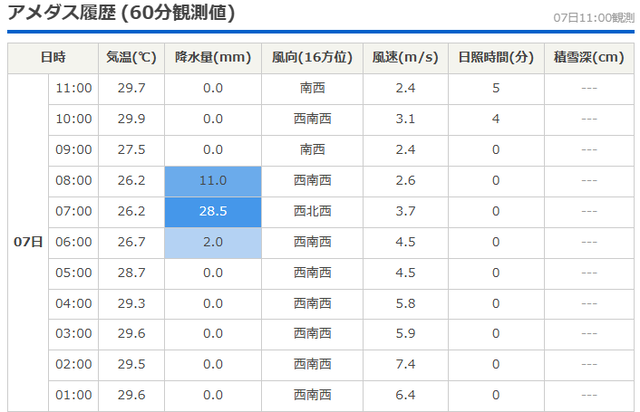
Task: Click the 07日11:00観測 timestamp text
Action: click(x=594, y=18)
